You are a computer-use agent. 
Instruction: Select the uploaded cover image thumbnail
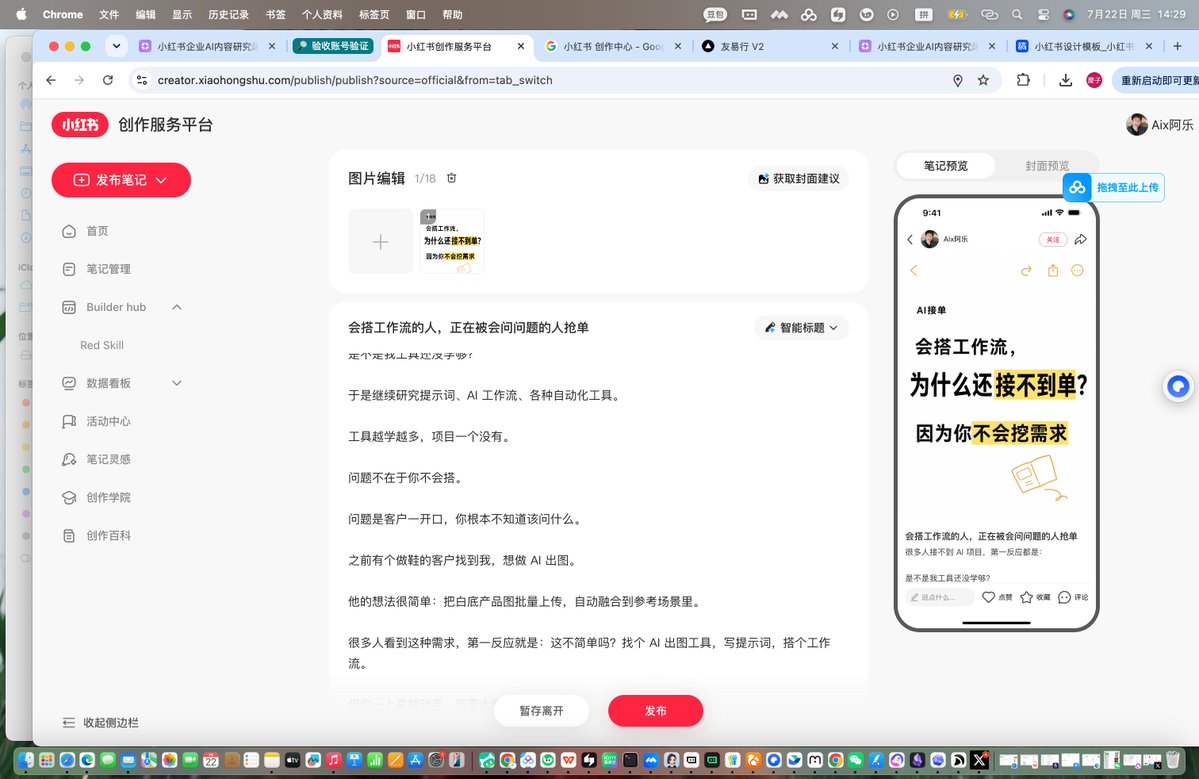coord(452,242)
